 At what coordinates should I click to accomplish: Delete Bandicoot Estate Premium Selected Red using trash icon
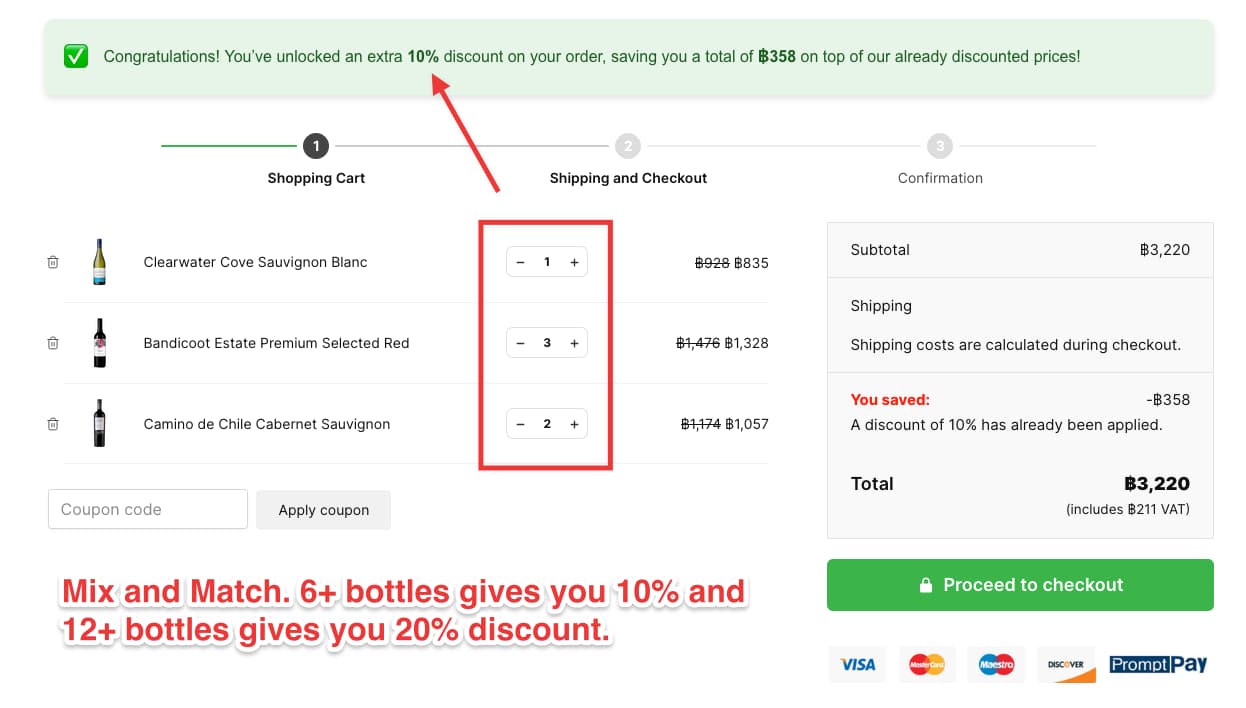click(x=52, y=343)
